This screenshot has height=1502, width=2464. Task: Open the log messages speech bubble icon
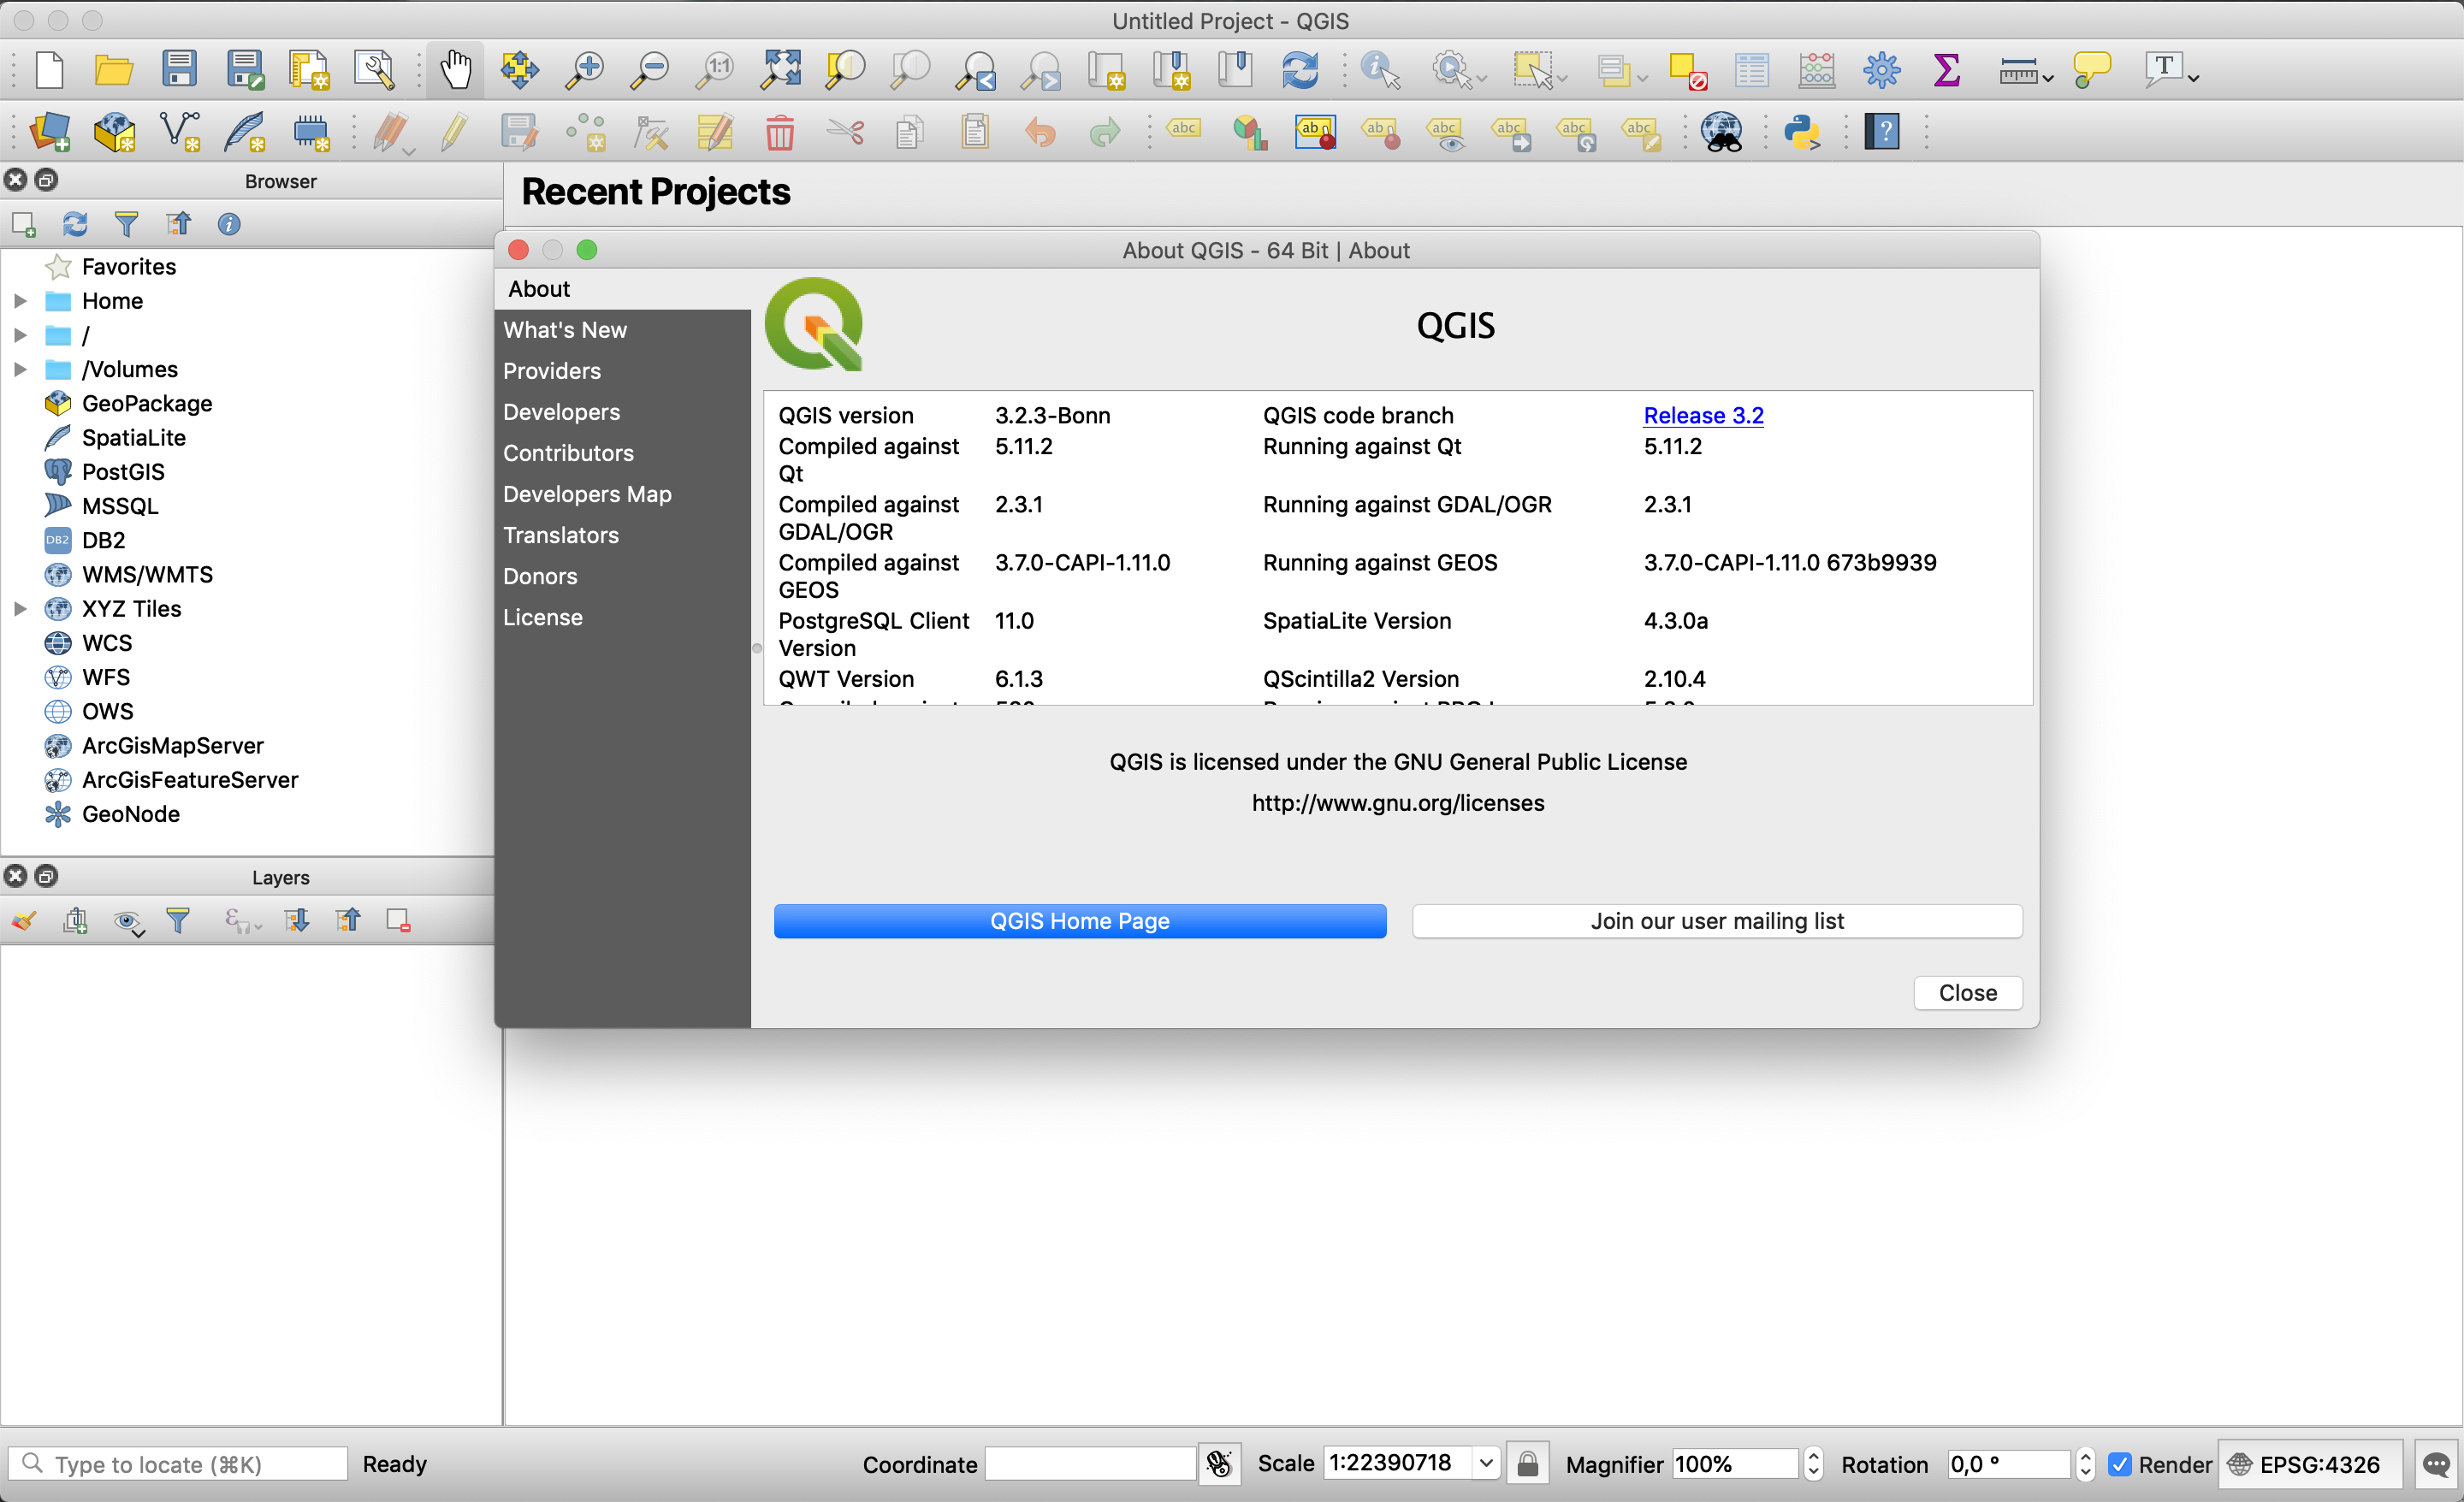[x=2437, y=1464]
